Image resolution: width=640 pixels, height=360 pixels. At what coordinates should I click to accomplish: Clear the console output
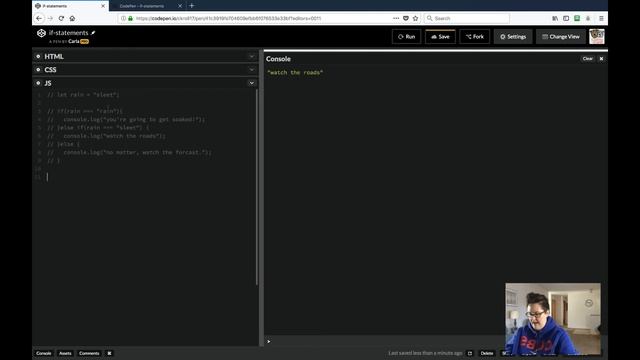pyautogui.click(x=587, y=59)
